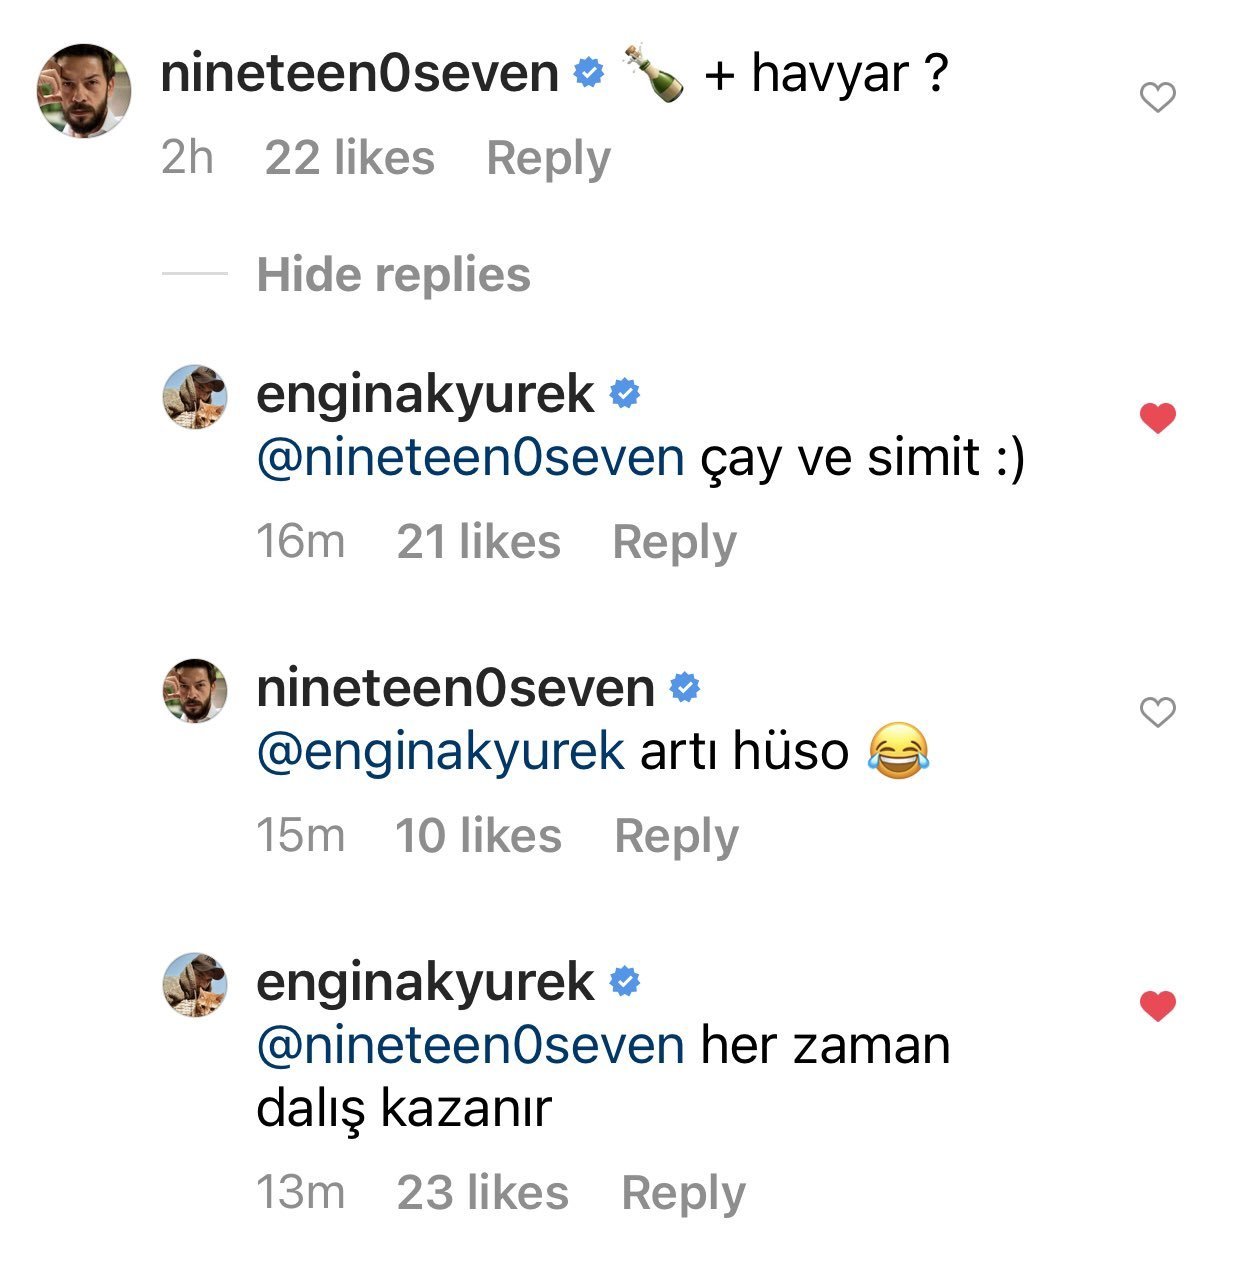Like the 'artı hüso' reply with heart
Image resolution: width=1242 pixels, height=1285 pixels.
point(1157,712)
